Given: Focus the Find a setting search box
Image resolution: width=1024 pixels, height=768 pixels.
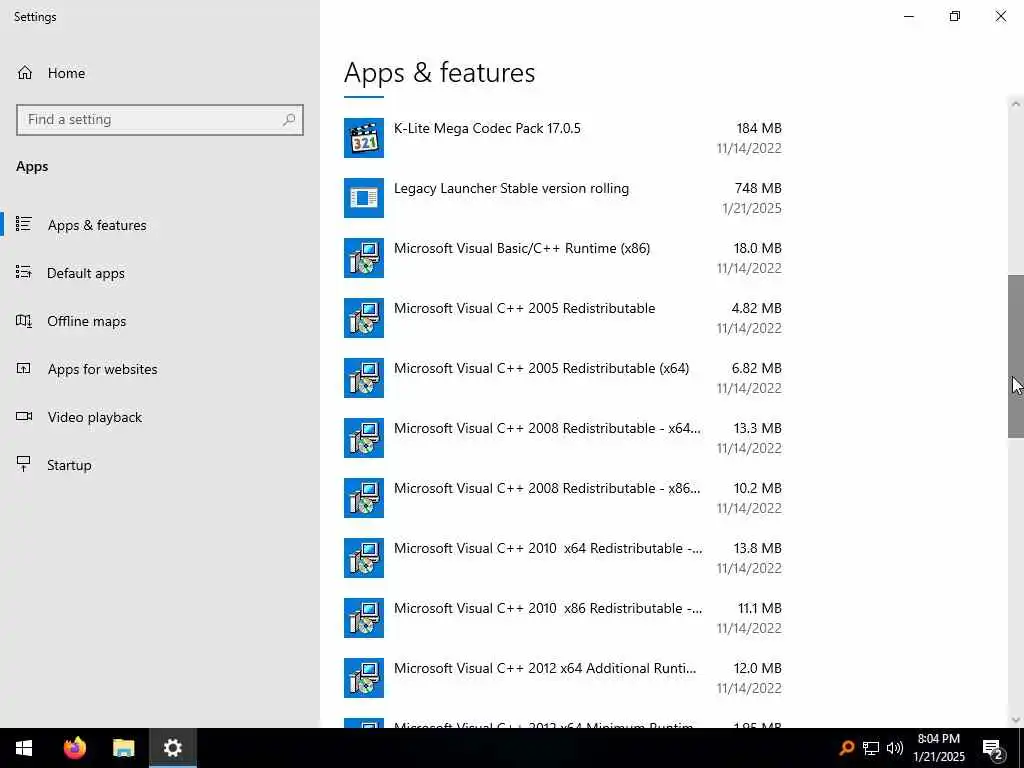Looking at the screenshot, I should pyautogui.click(x=160, y=120).
